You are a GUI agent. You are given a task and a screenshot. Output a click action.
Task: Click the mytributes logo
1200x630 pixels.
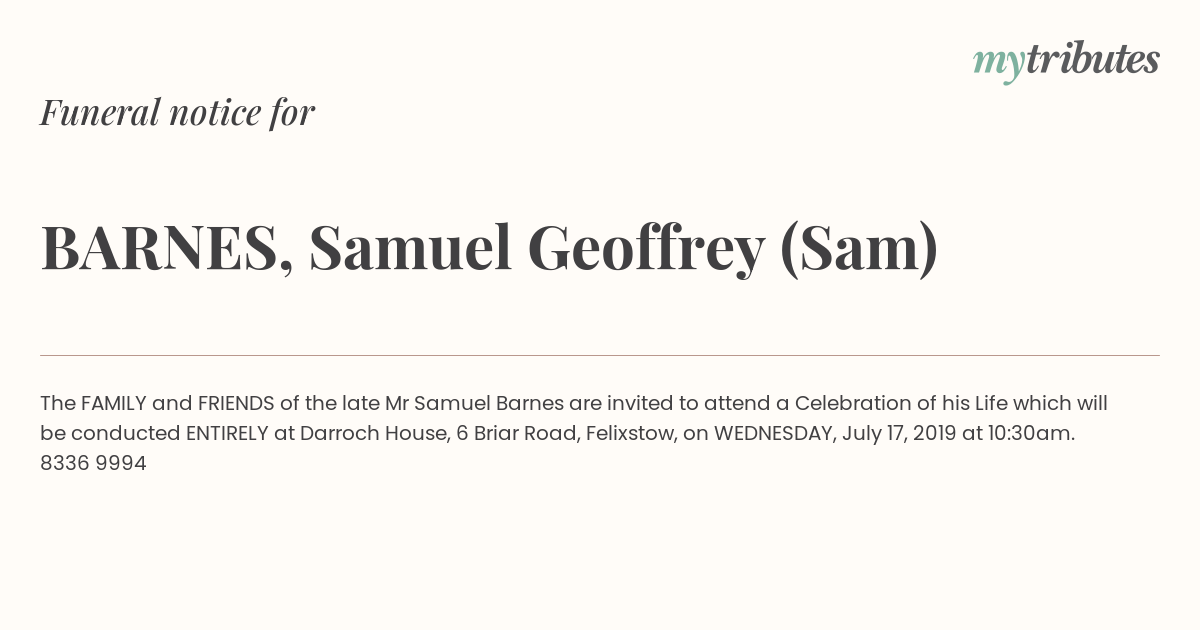coord(1066,62)
